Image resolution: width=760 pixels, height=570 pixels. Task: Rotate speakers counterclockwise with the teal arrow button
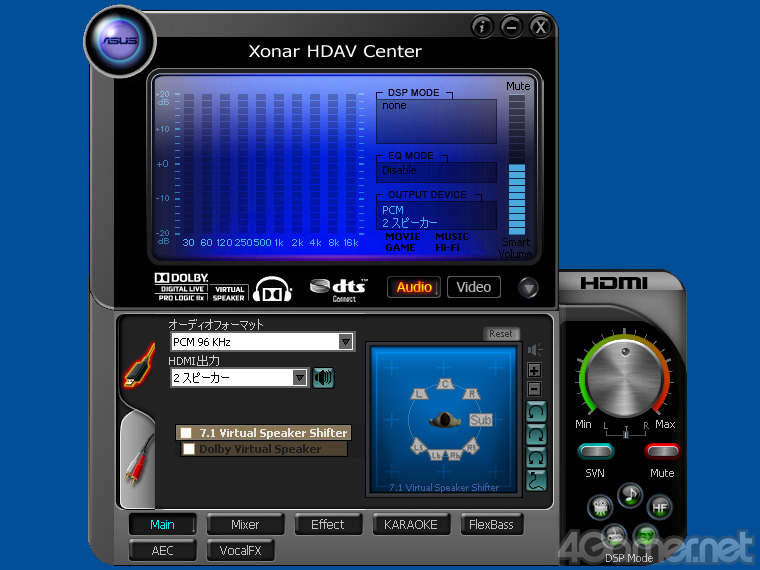536,412
